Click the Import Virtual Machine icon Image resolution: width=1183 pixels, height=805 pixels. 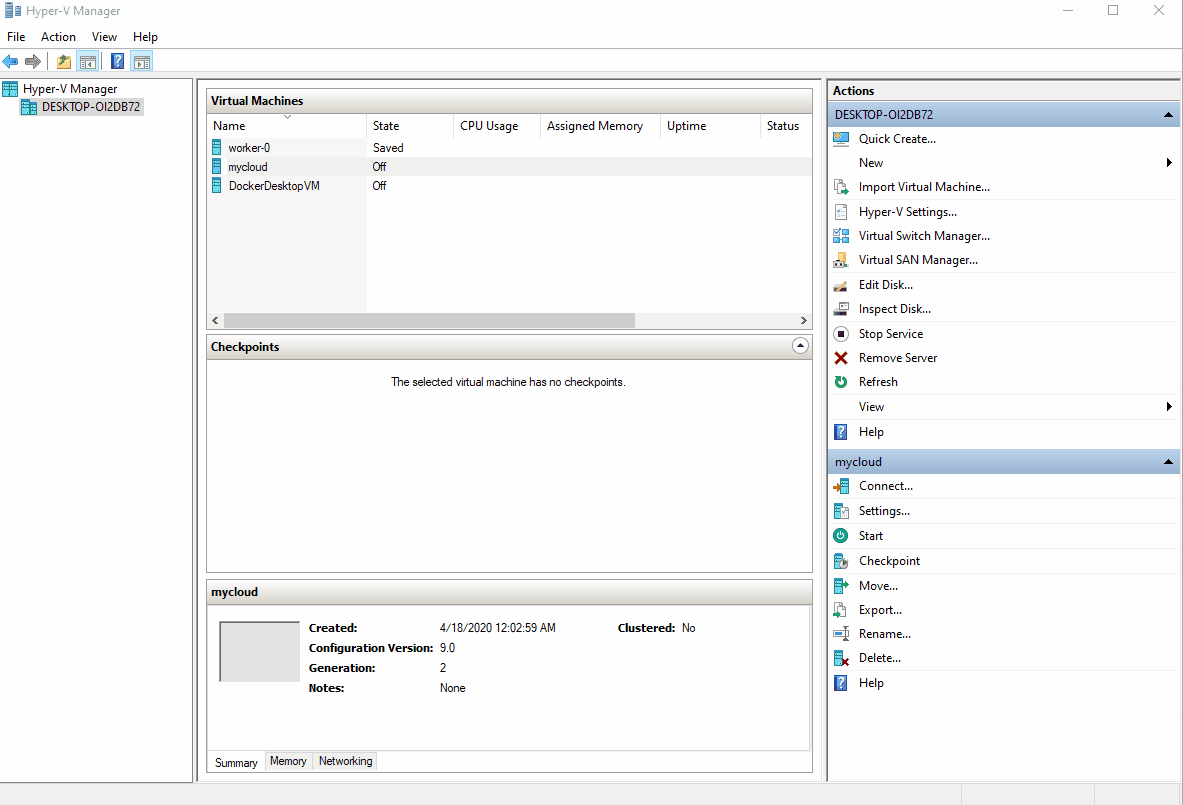840,187
